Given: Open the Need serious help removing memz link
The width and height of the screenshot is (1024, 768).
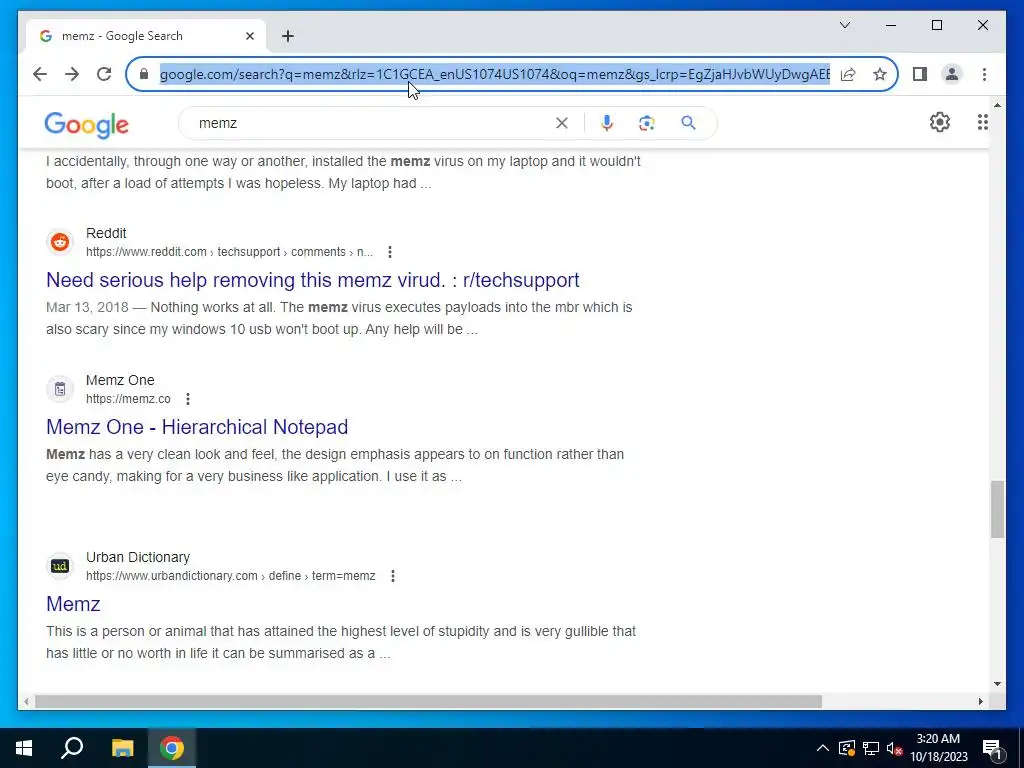Looking at the screenshot, I should click(313, 280).
